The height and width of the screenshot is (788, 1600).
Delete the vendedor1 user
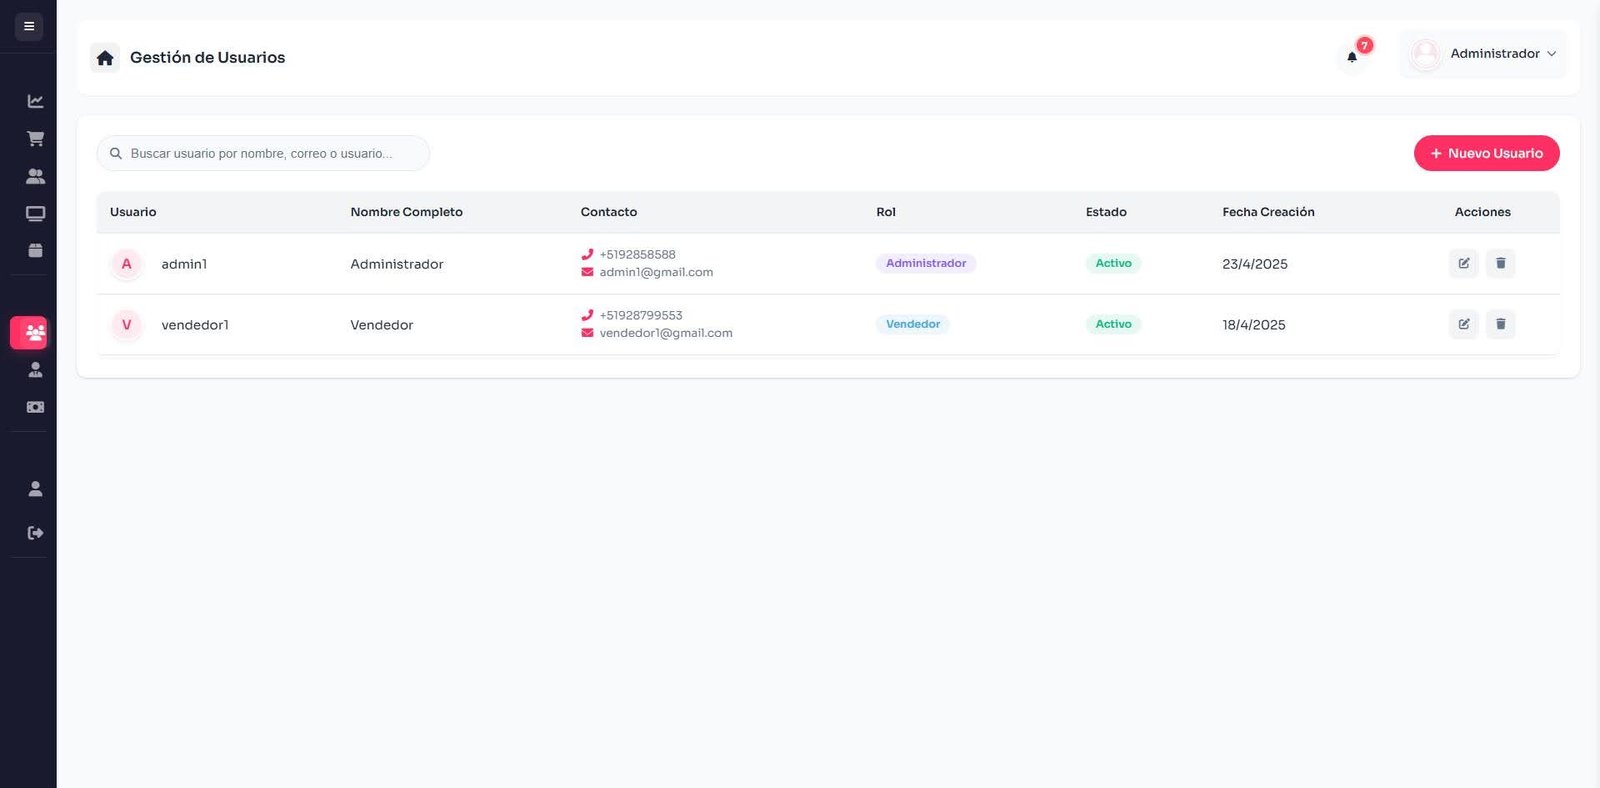pyautogui.click(x=1500, y=324)
